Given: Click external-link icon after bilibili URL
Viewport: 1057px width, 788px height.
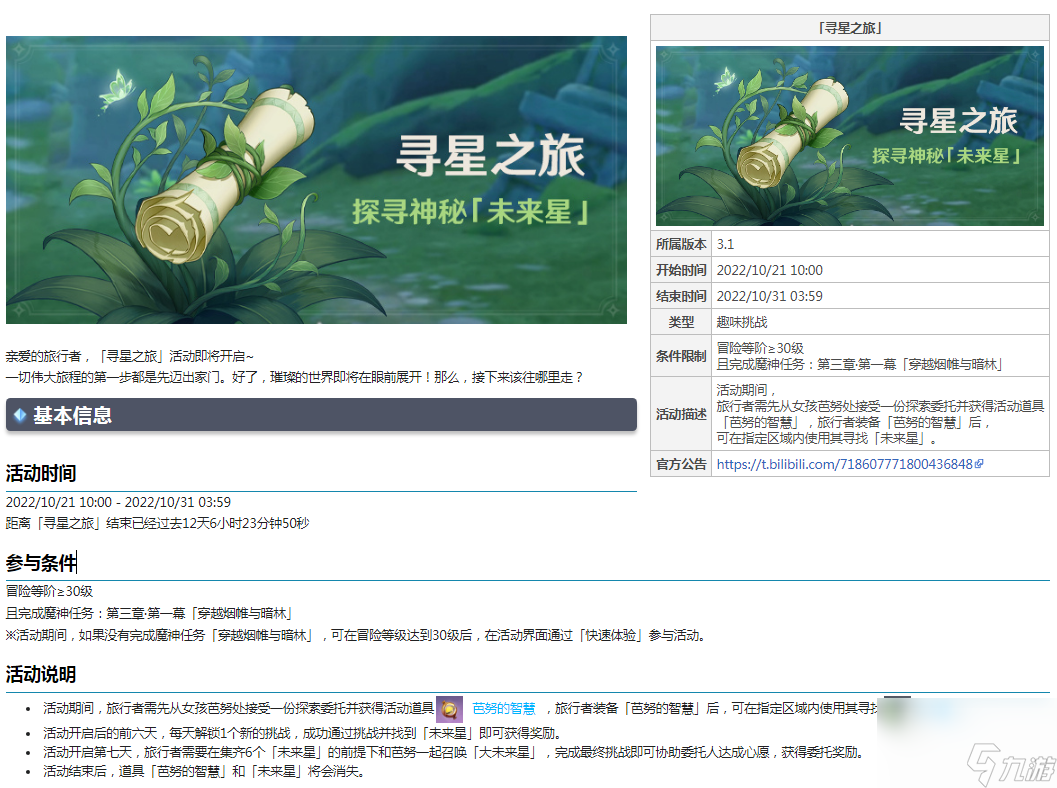Looking at the screenshot, I should point(979,464).
